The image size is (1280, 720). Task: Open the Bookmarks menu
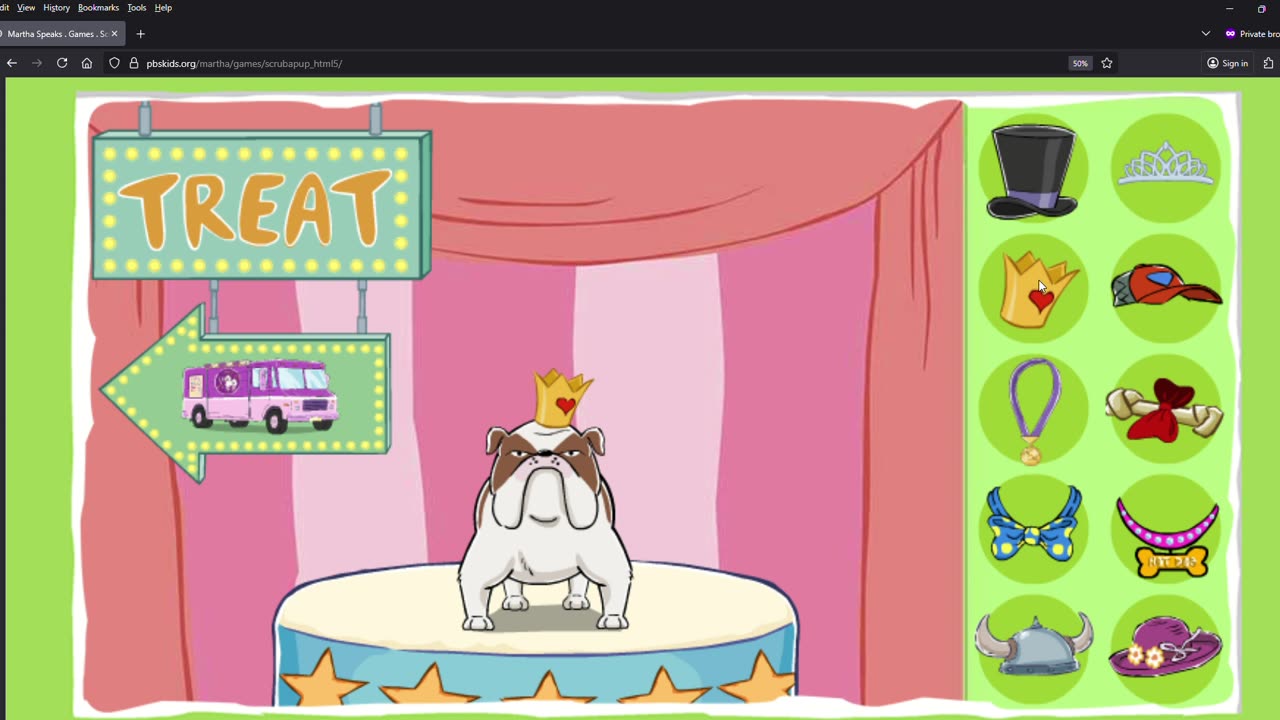[x=98, y=8]
